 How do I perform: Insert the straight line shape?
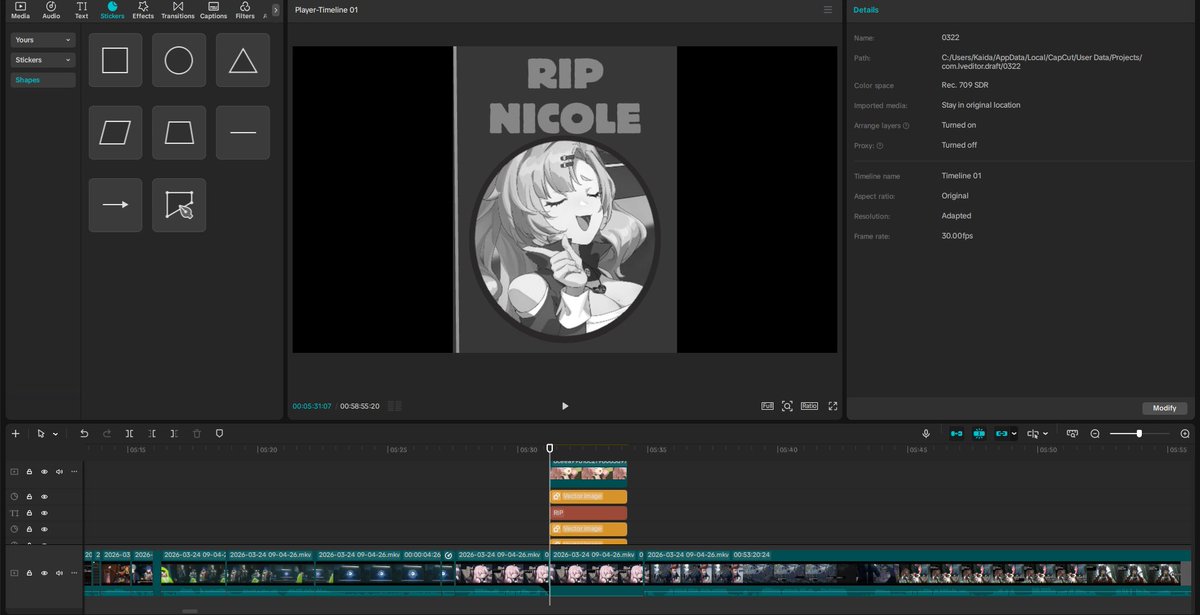click(x=243, y=132)
